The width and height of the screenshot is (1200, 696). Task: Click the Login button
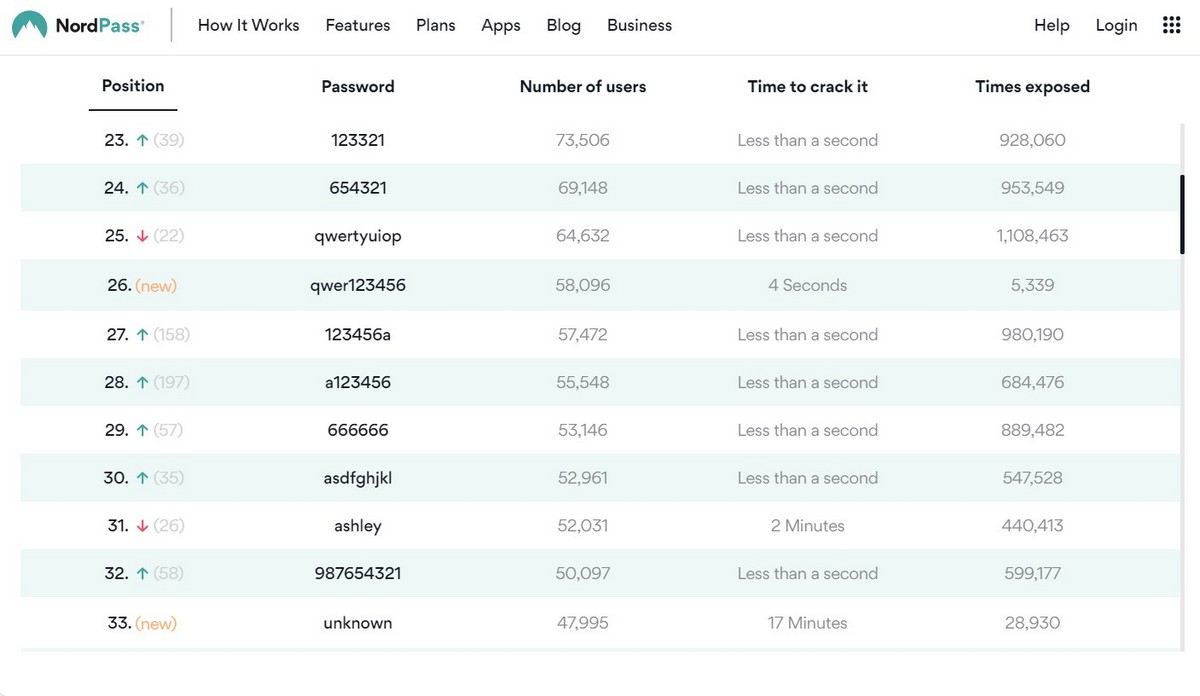point(1116,25)
